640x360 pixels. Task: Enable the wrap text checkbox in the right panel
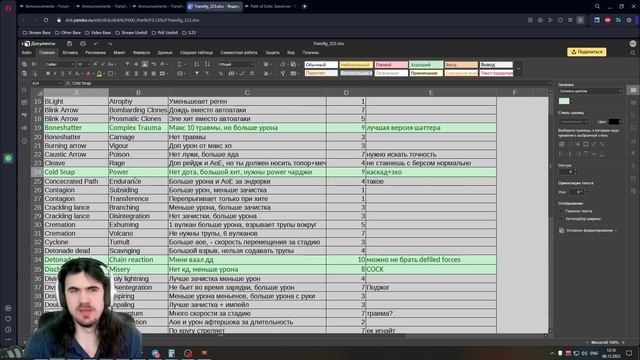pyautogui.click(x=562, y=211)
